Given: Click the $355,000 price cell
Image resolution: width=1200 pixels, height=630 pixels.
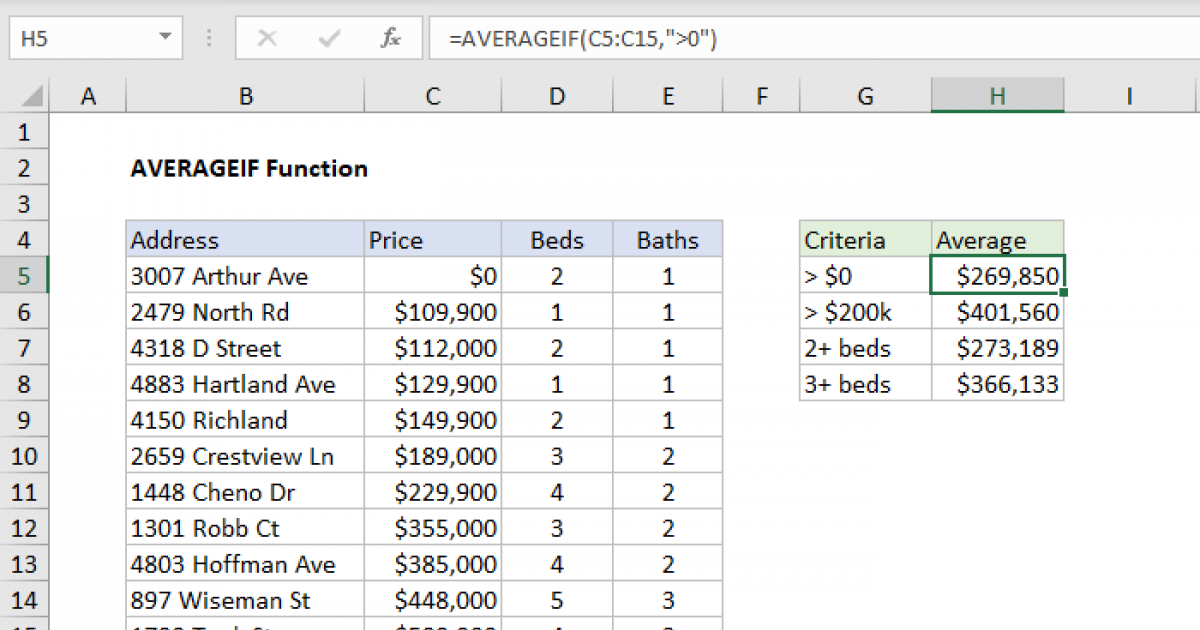Looking at the screenshot, I should point(433,528).
